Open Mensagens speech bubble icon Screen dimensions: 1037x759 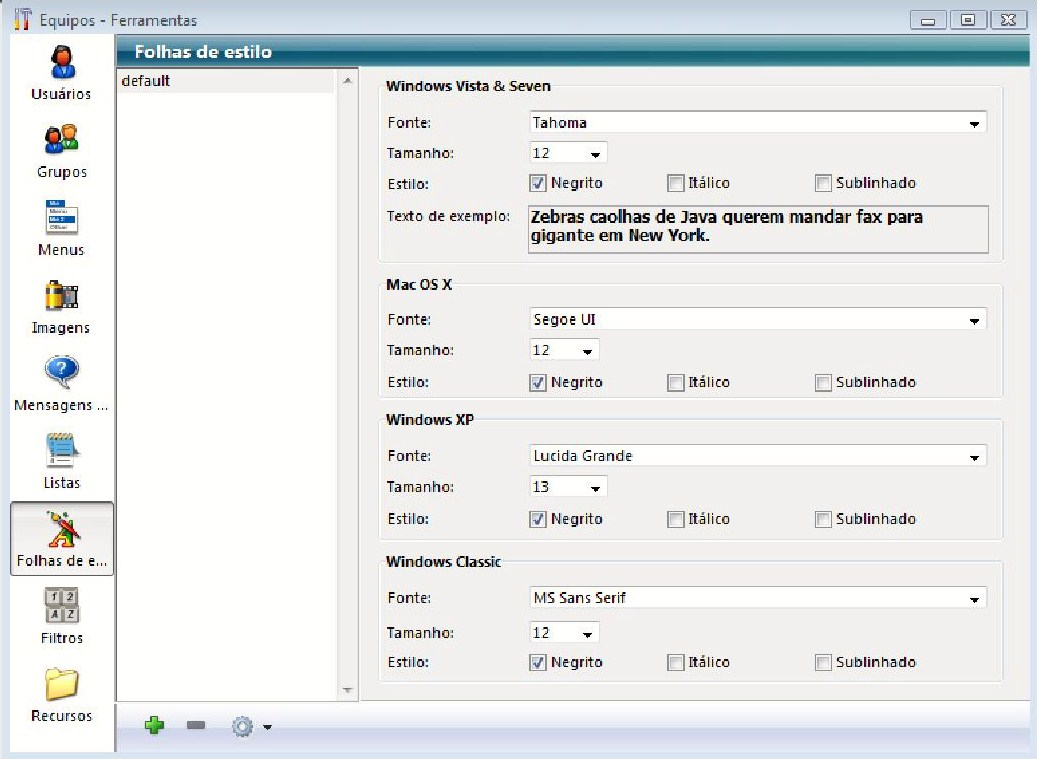(x=61, y=373)
